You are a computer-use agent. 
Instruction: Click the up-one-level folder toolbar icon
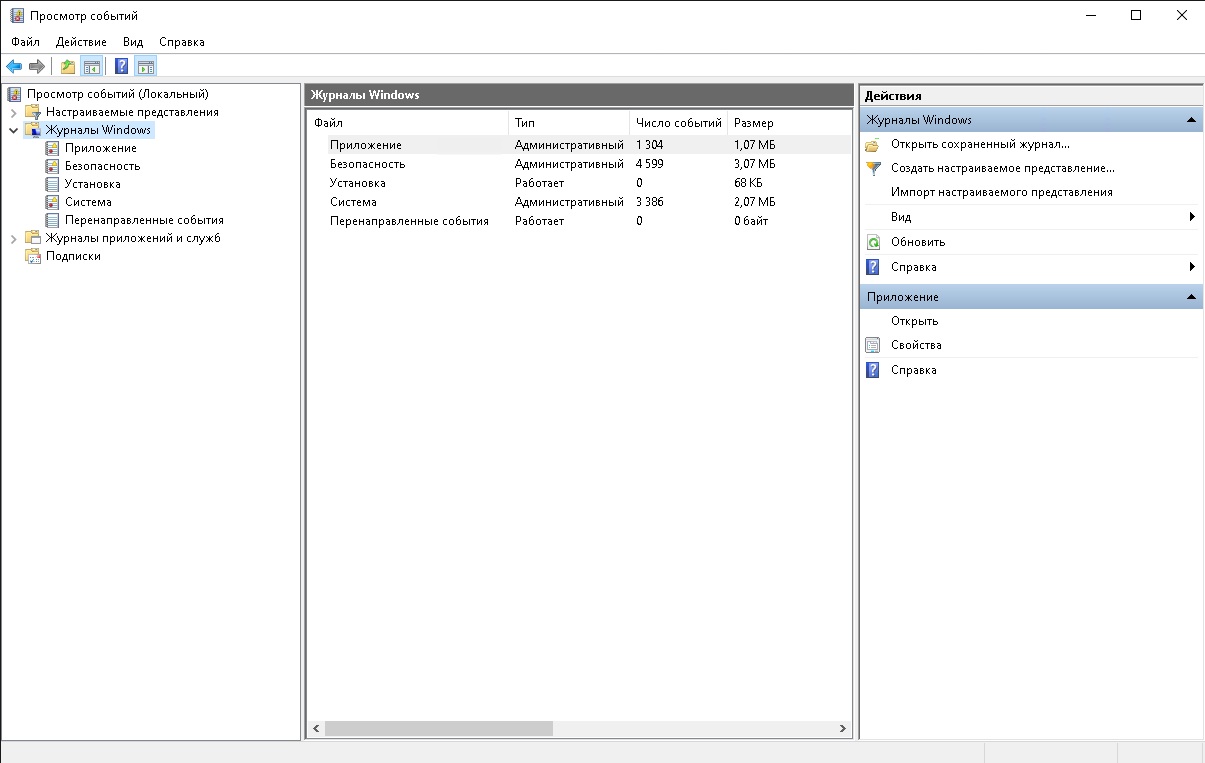pos(68,67)
